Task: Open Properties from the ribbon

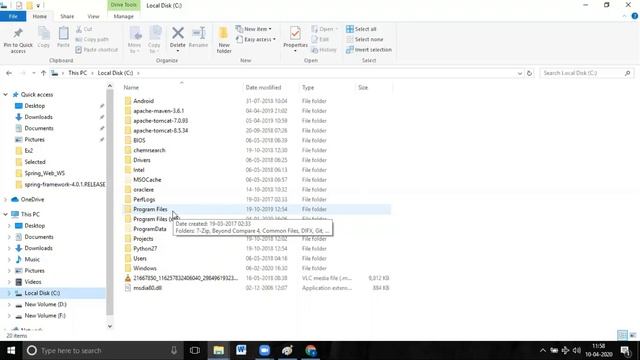Action: 295,40
